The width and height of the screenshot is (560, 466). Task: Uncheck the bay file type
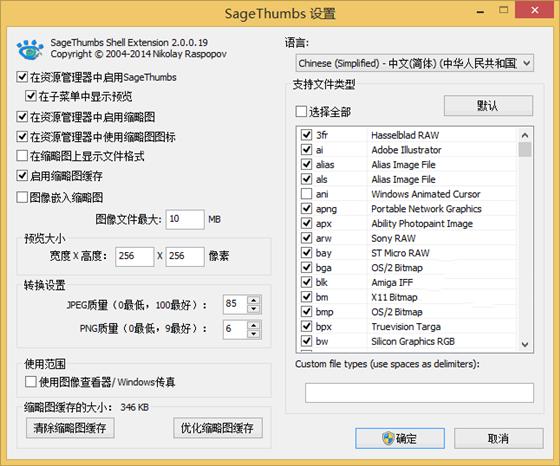(306, 252)
